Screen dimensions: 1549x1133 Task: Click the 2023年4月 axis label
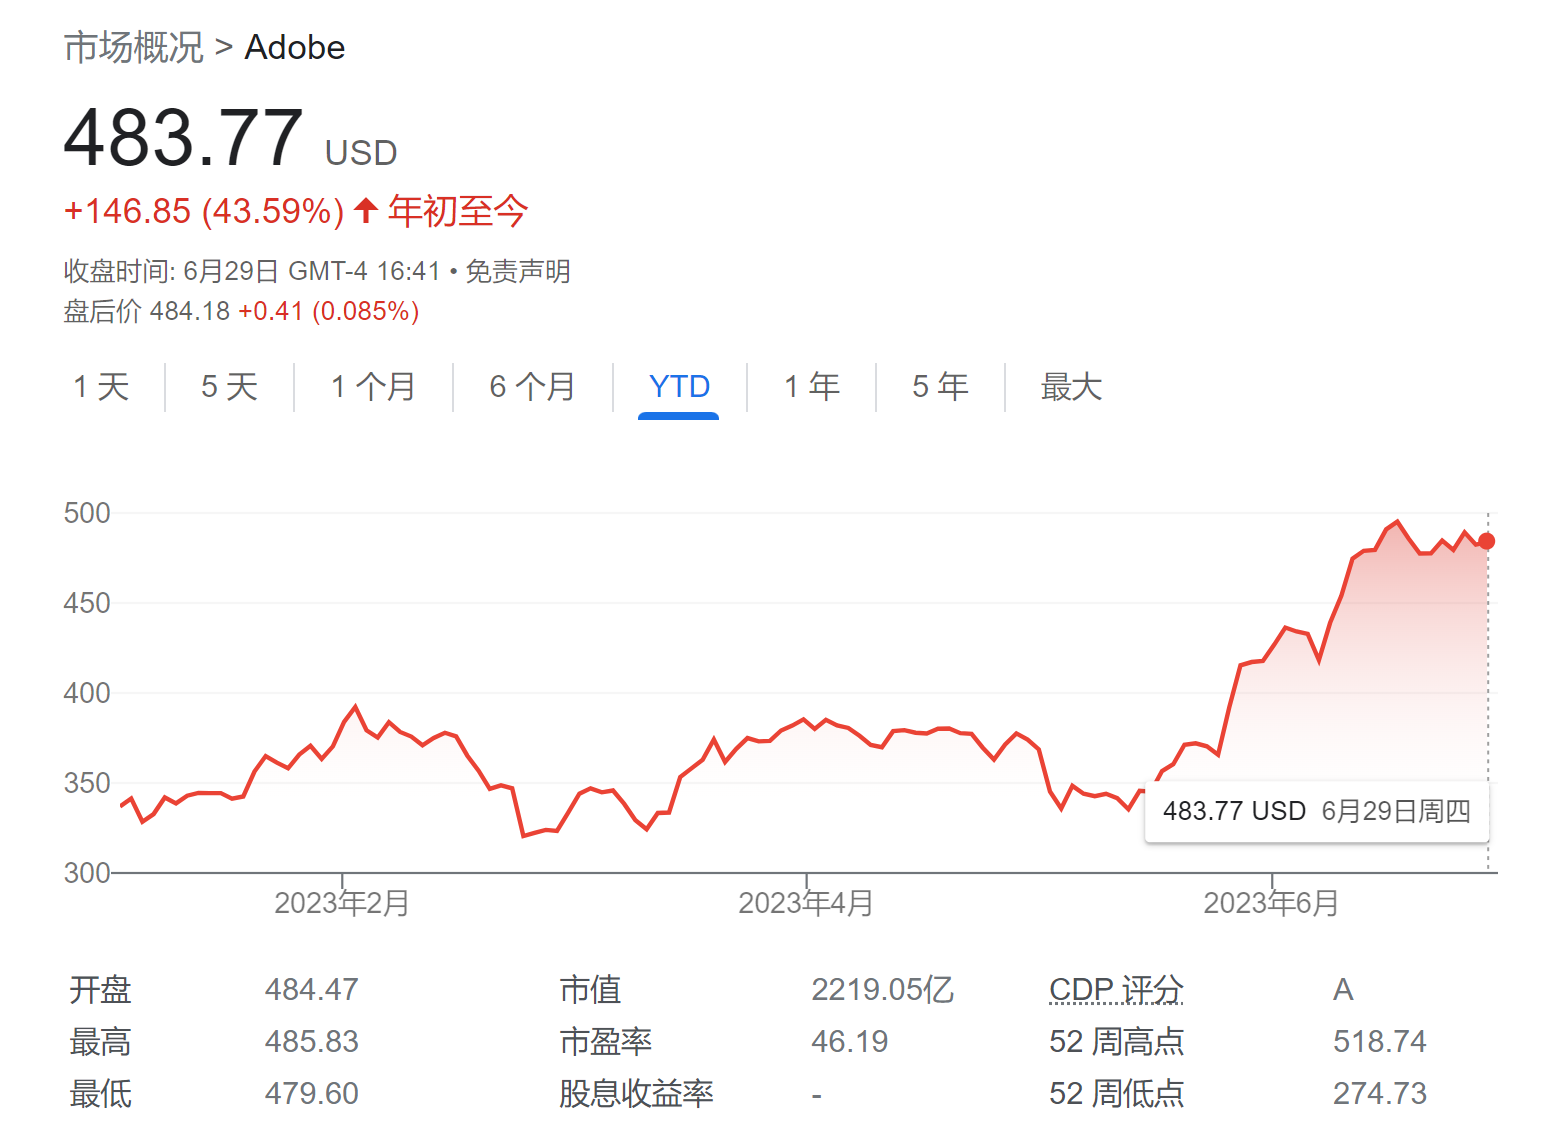(x=805, y=901)
